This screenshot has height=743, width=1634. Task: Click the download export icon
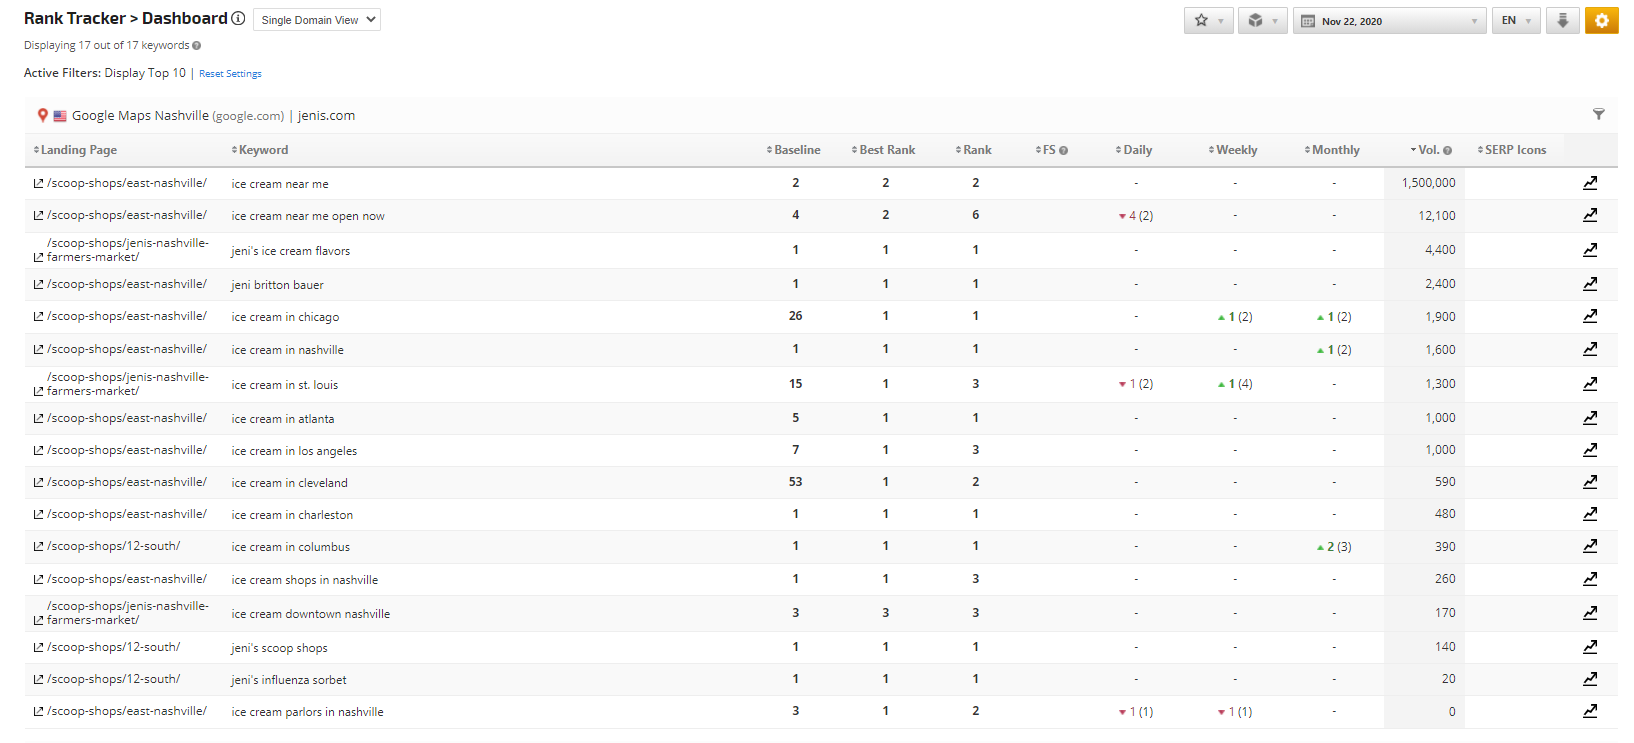coord(1562,20)
